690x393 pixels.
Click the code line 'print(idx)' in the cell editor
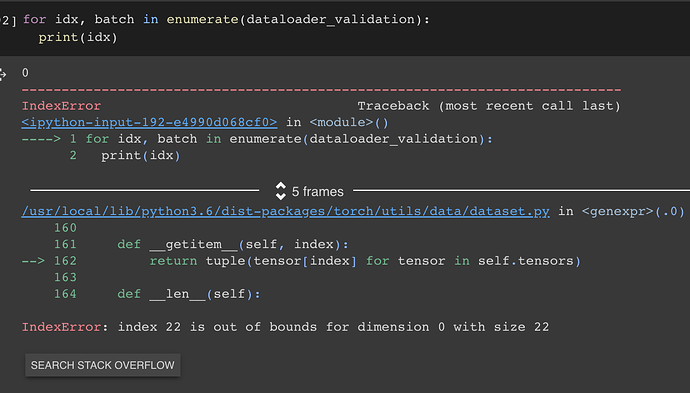[78, 37]
